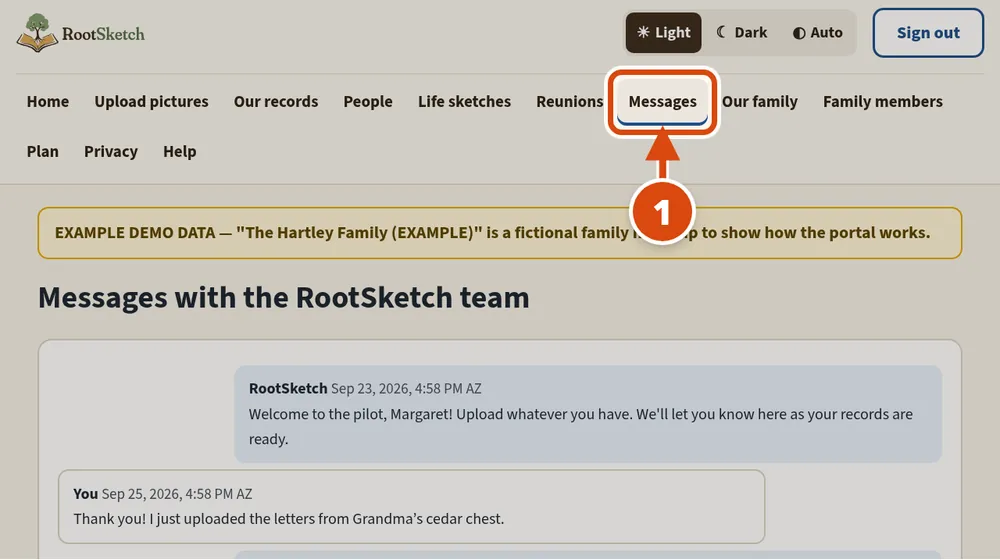Screen dimensions: 1000x560
Task: Open the Privacy page
Action: point(111,152)
